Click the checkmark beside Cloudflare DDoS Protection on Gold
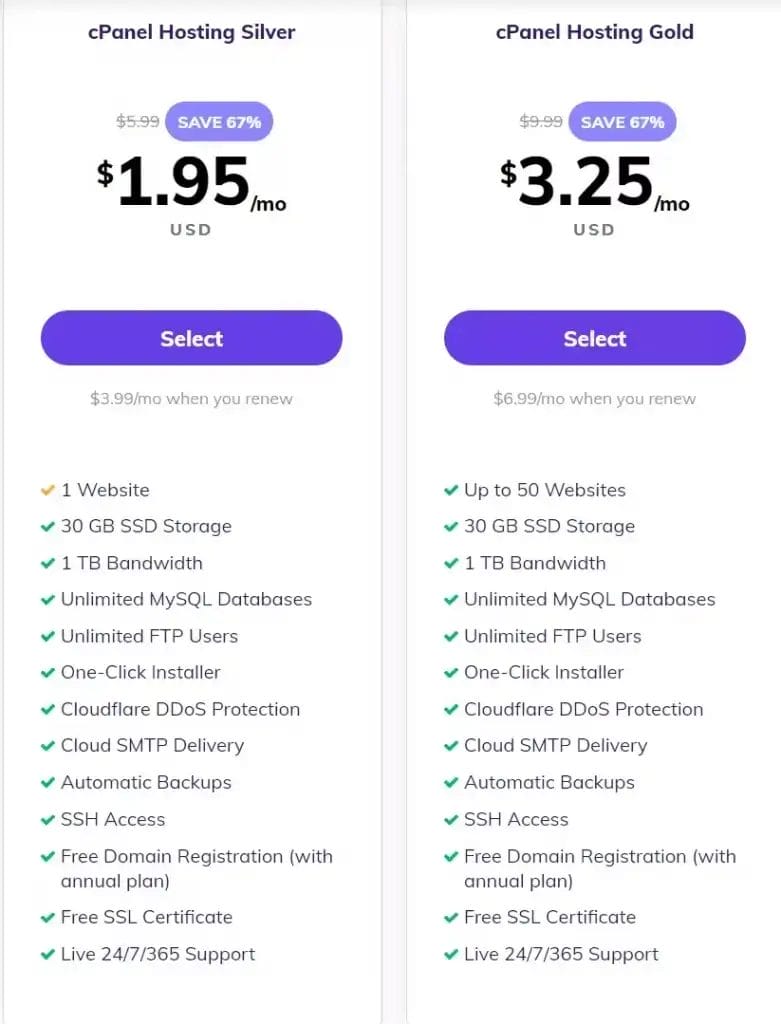The height and width of the screenshot is (1024, 781). [452, 709]
